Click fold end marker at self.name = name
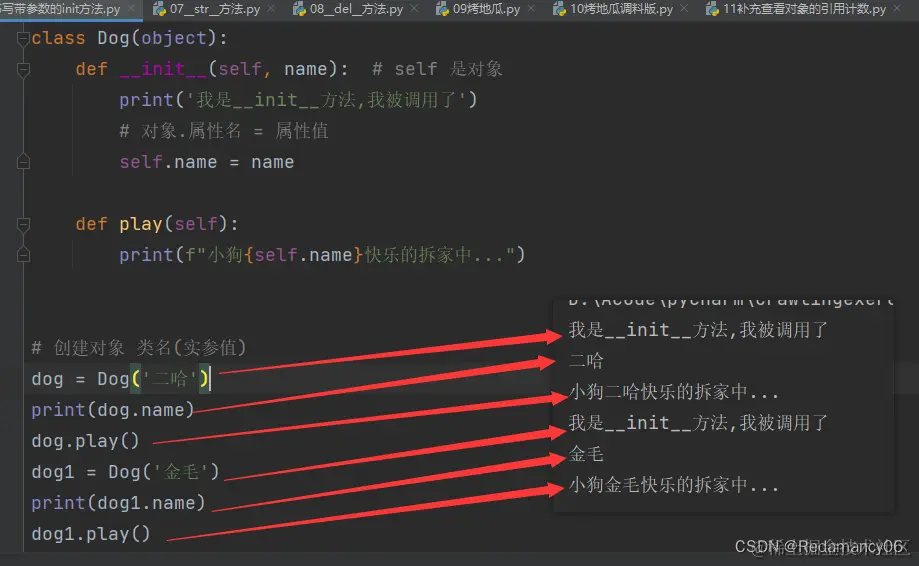This screenshot has height=566, width=919. (x=23, y=162)
